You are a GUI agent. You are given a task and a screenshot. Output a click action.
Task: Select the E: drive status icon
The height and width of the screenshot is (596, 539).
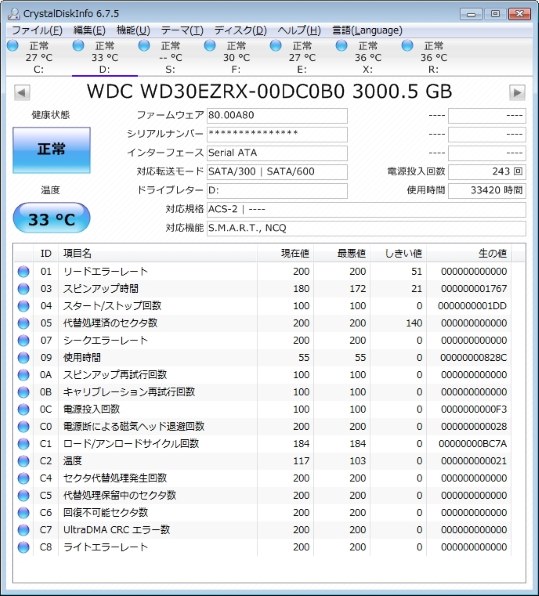275,46
